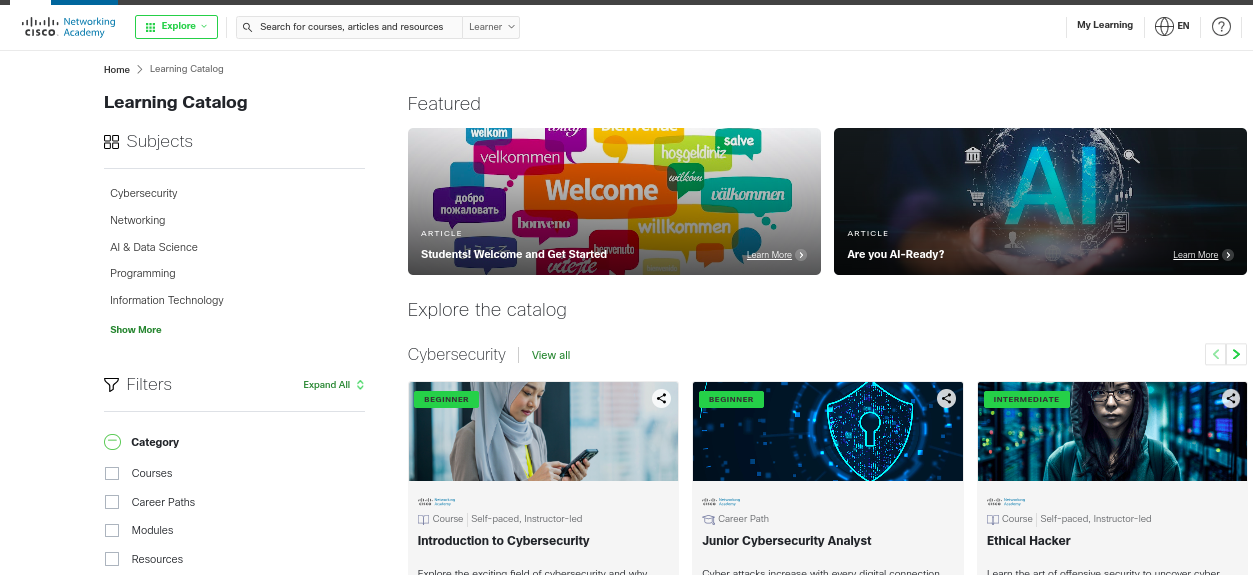The width and height of the screenshot is (1253, 575).
Task: Select the Cybersecurity subject
Action: click(144, 194)
